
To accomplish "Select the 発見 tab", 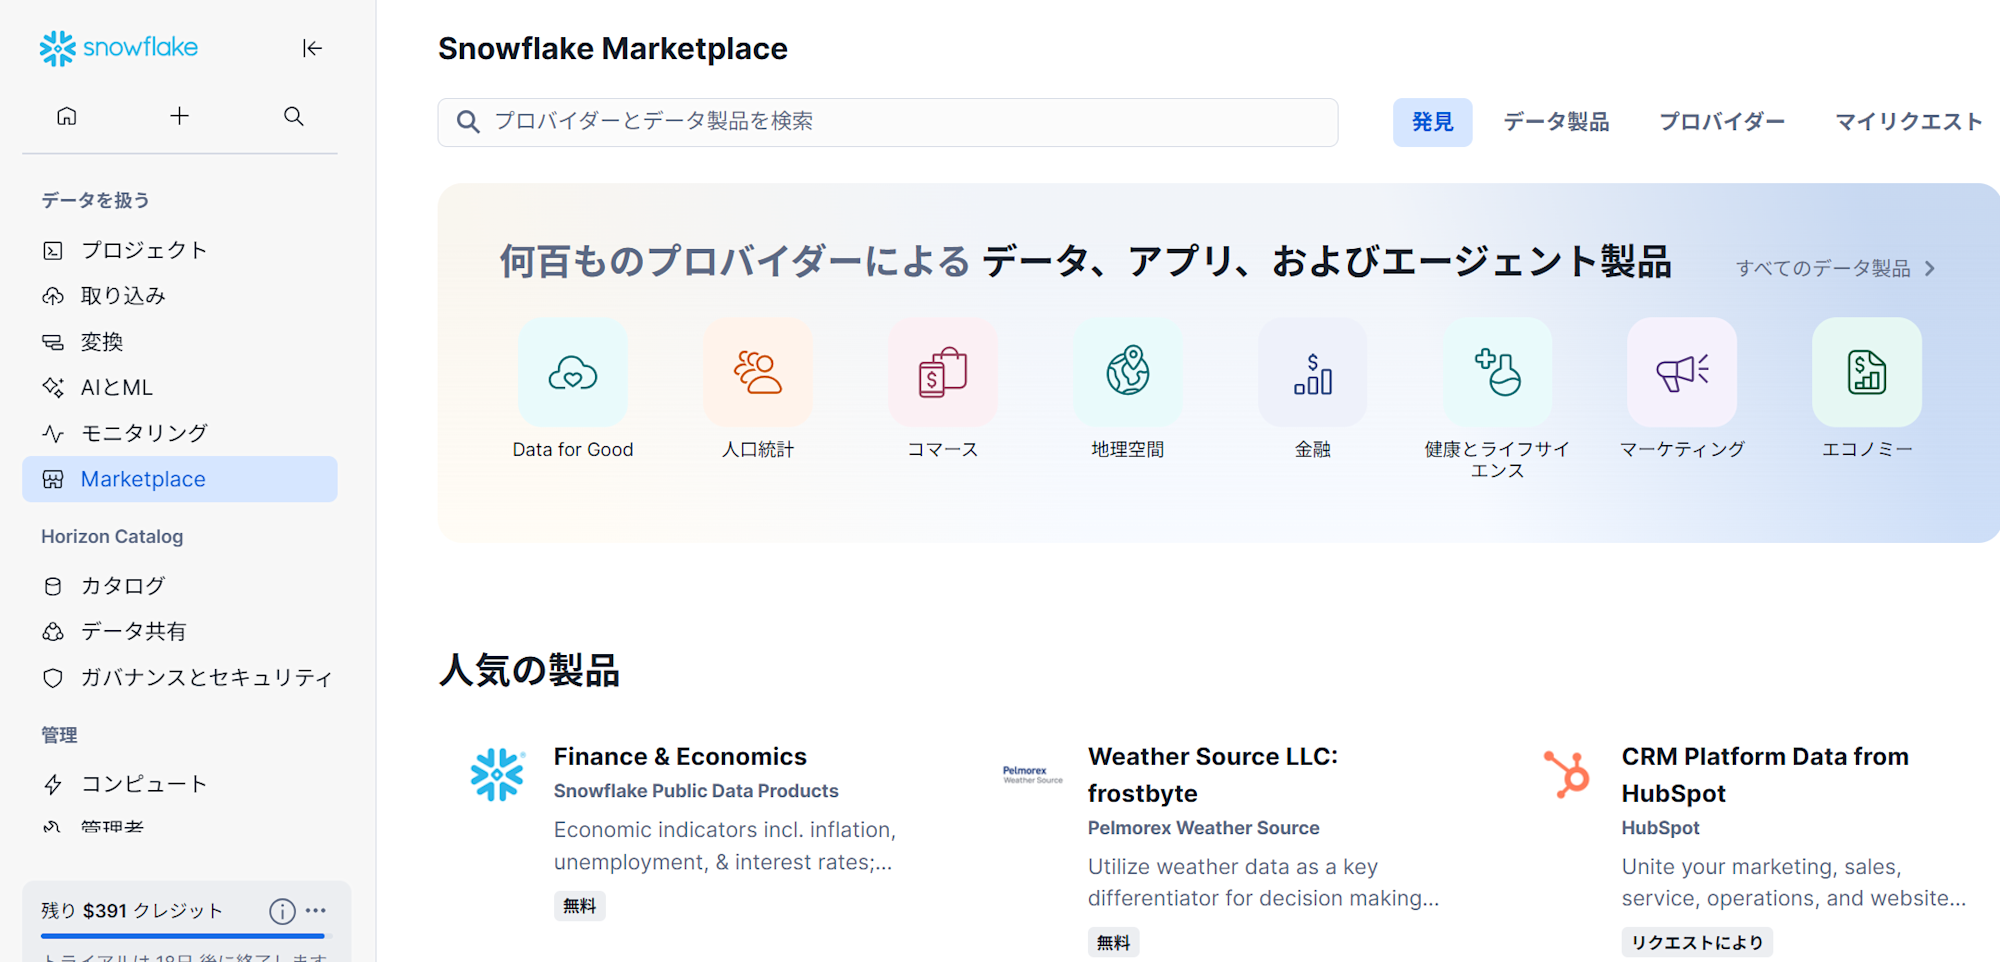I will tap(1432, 122).
